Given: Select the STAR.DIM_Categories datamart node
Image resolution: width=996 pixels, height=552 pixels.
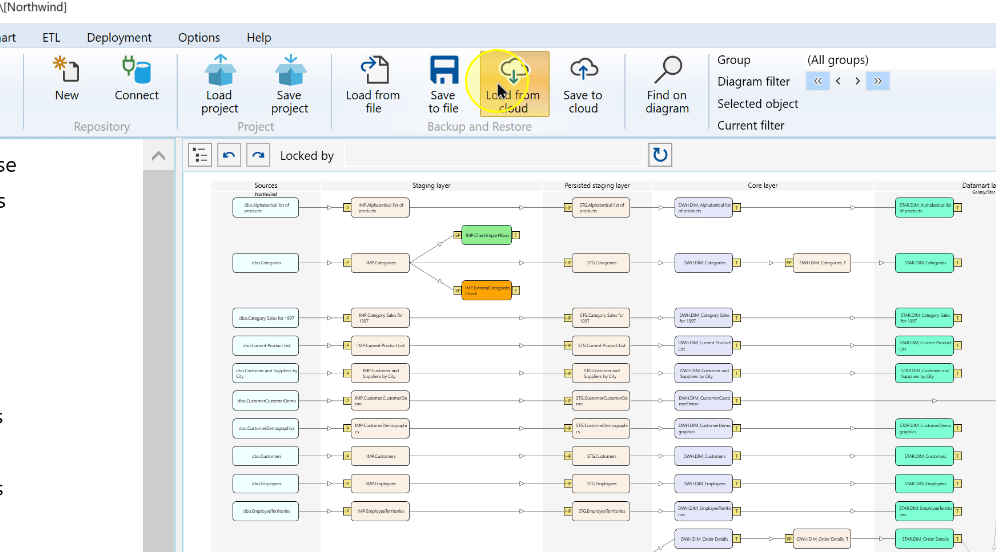Looking at the screenshot, I should 925,262.
